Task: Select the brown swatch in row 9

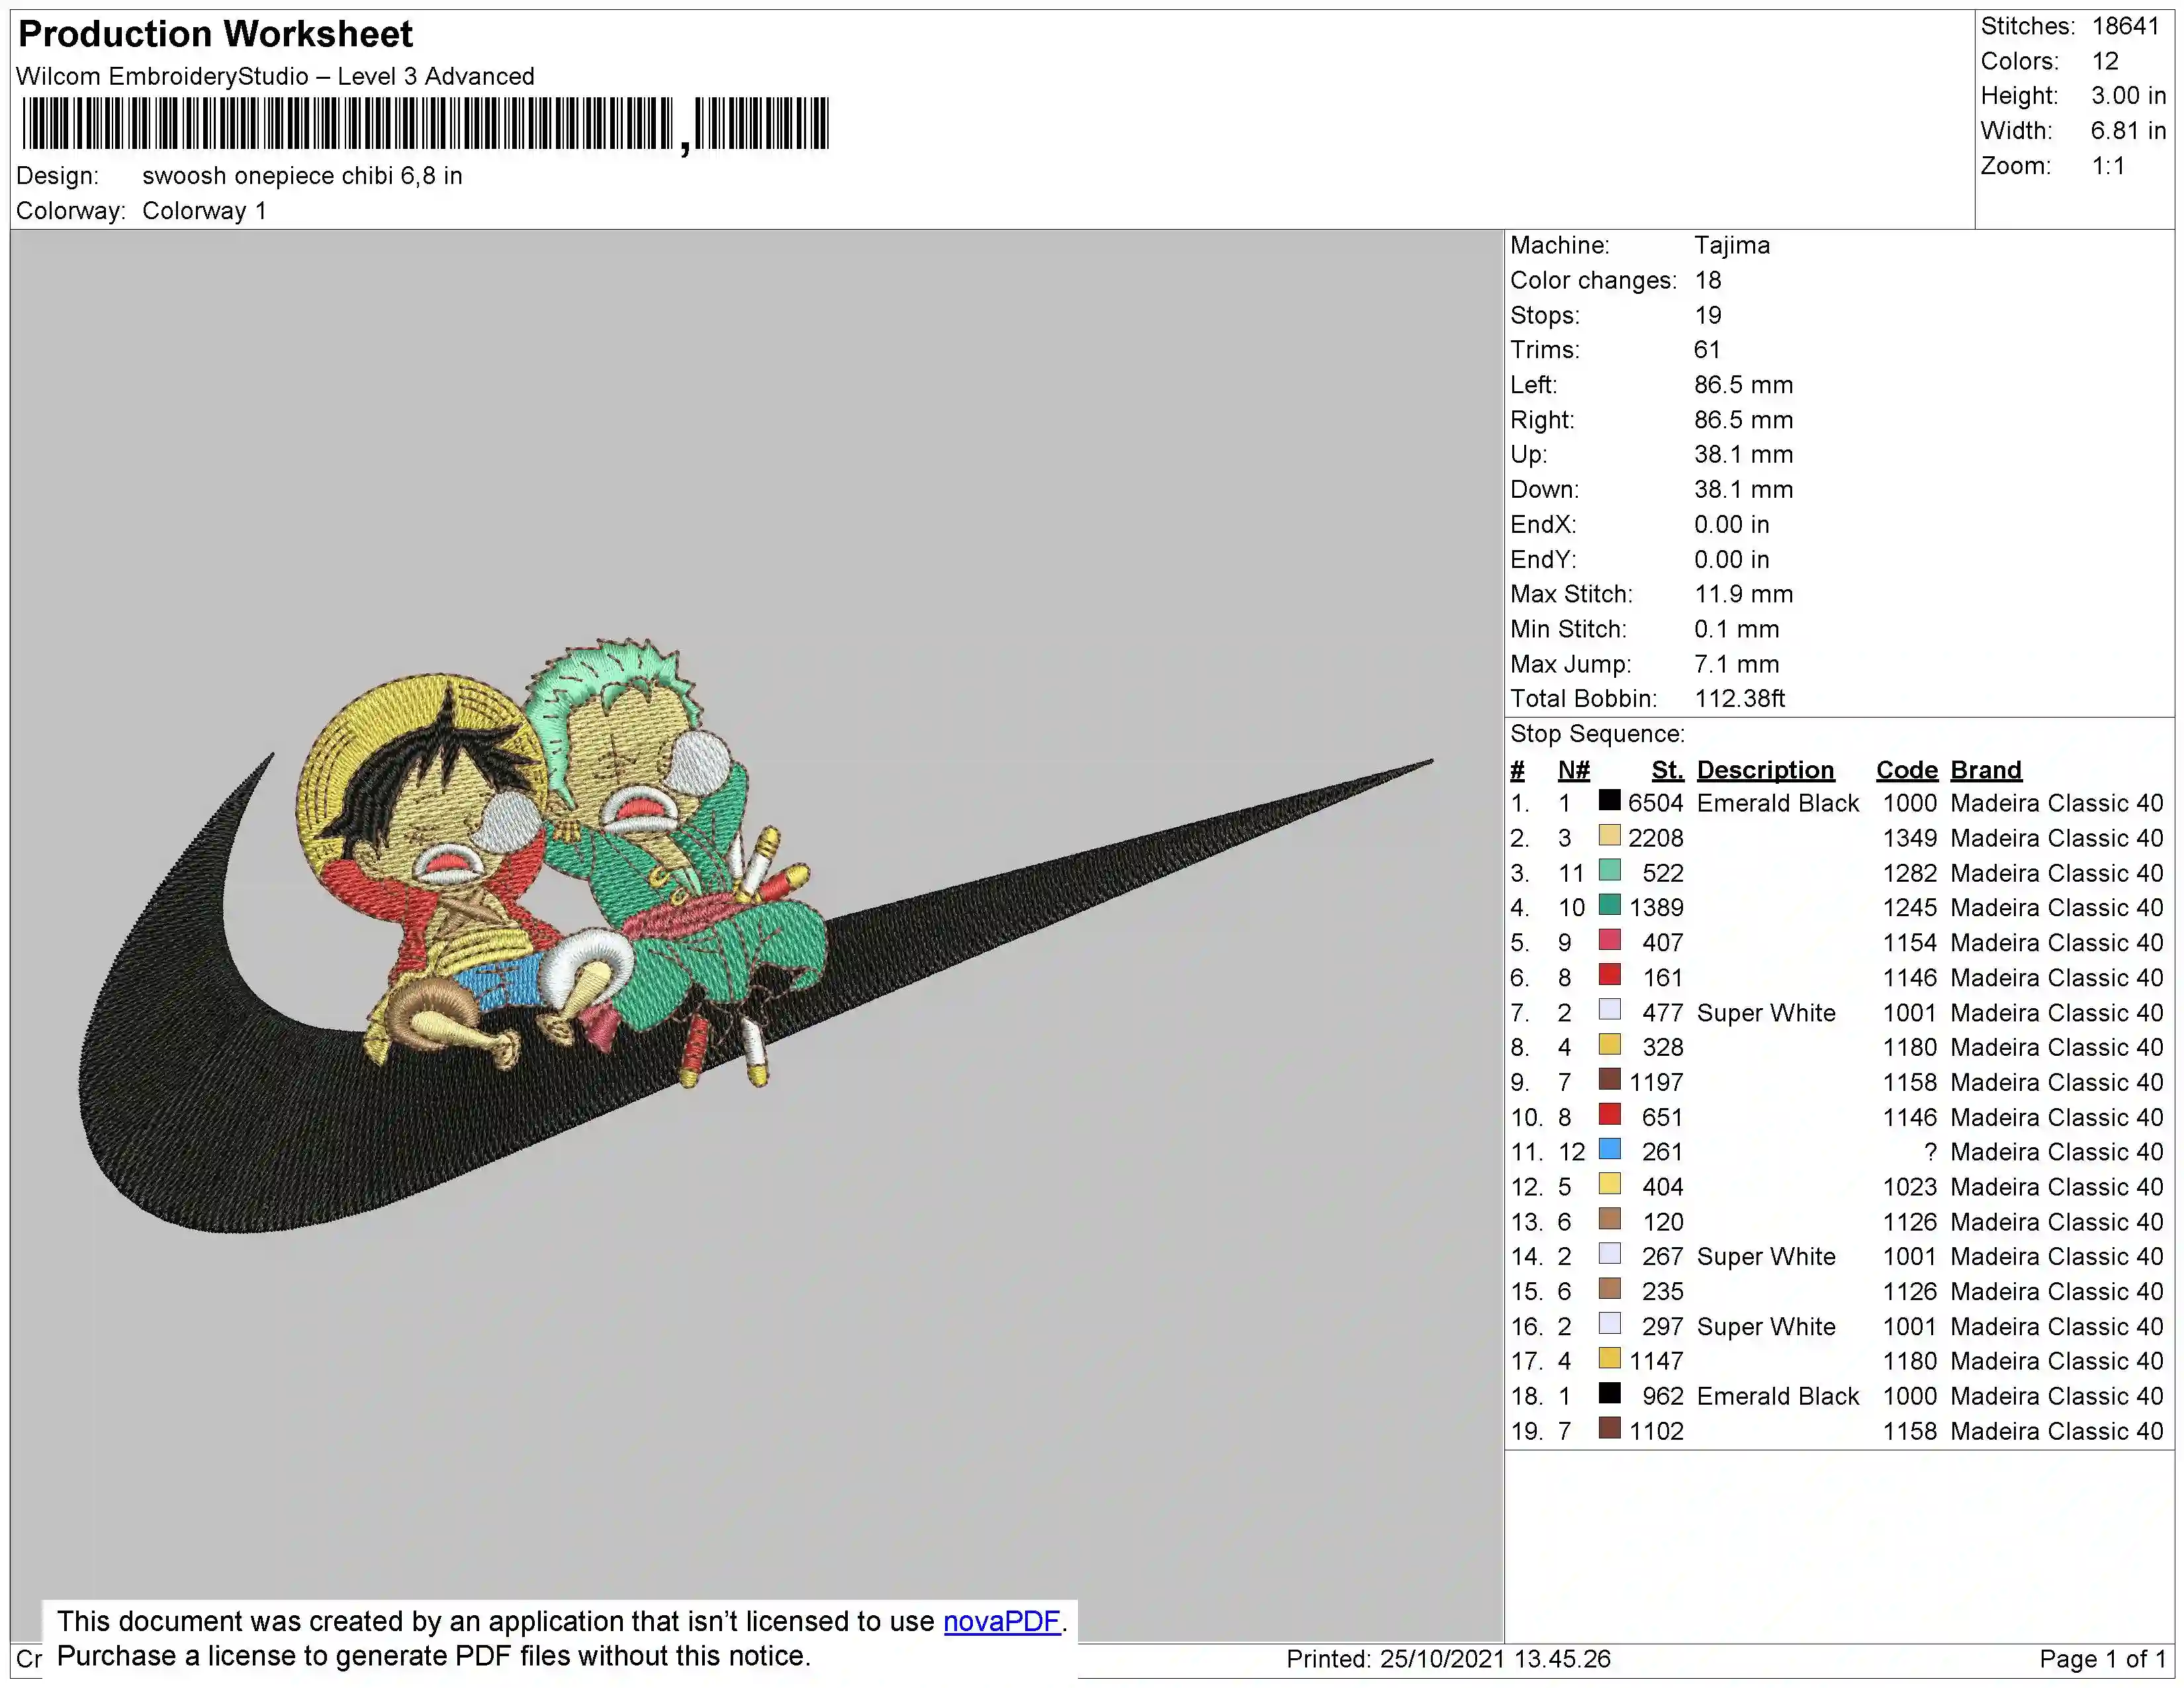Action: [x=1609, y=1079]
